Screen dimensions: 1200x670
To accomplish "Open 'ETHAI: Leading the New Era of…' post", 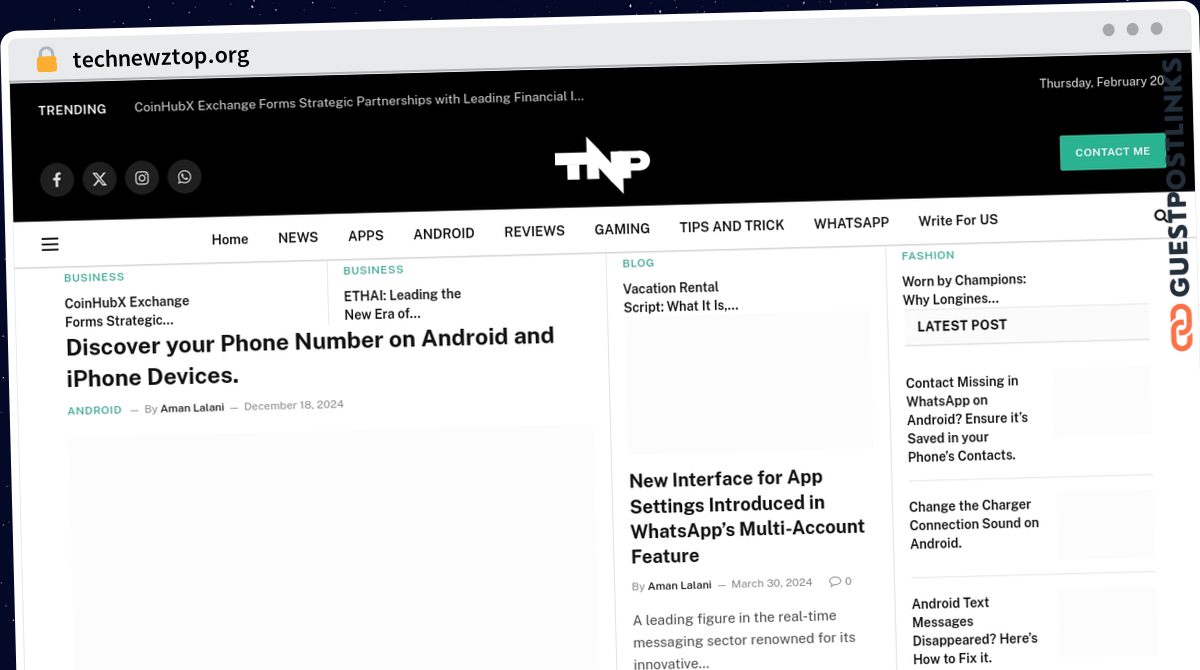I will point(402,304).
